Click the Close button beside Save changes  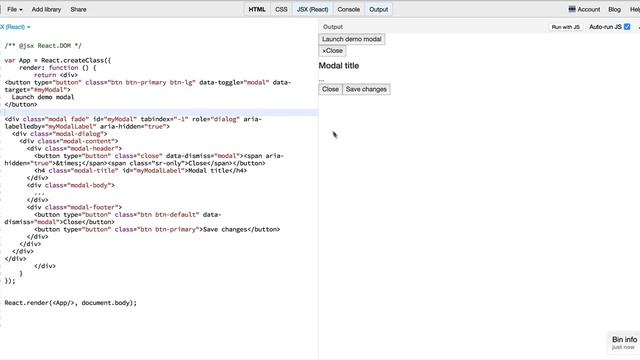click(330, 89)
